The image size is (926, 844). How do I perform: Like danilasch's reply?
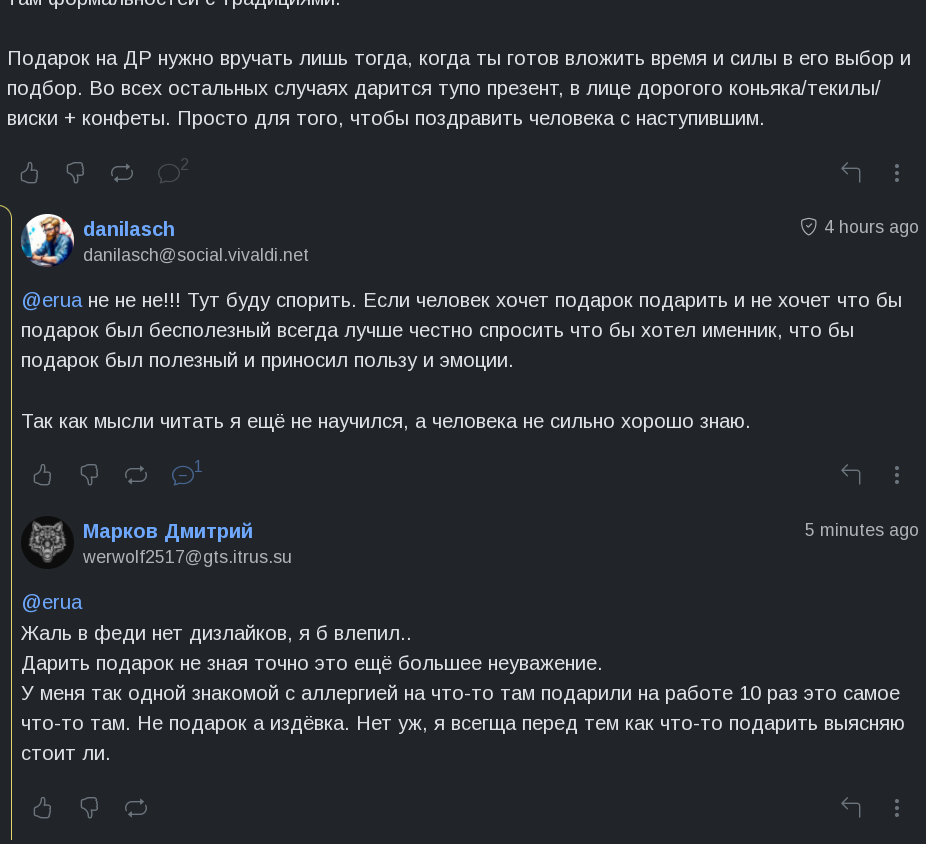point(43,475)
